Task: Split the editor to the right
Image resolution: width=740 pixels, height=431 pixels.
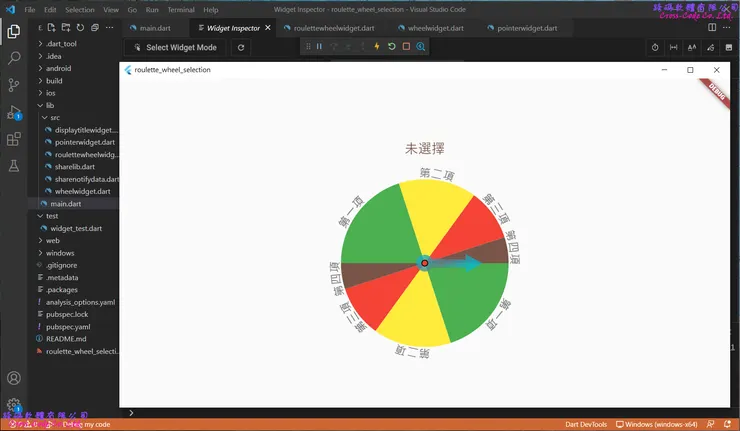Action: pos(712,27)
